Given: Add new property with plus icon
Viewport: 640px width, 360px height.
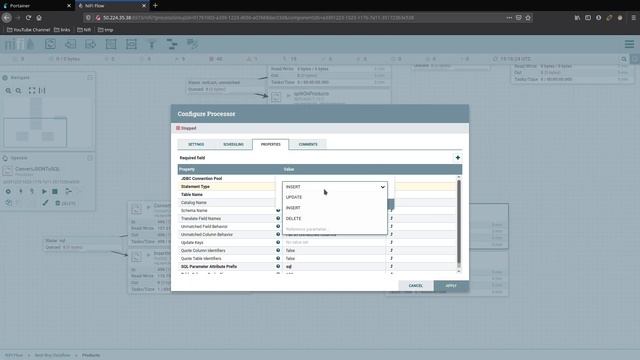Looking at the screenshot, I should (458, 158).
